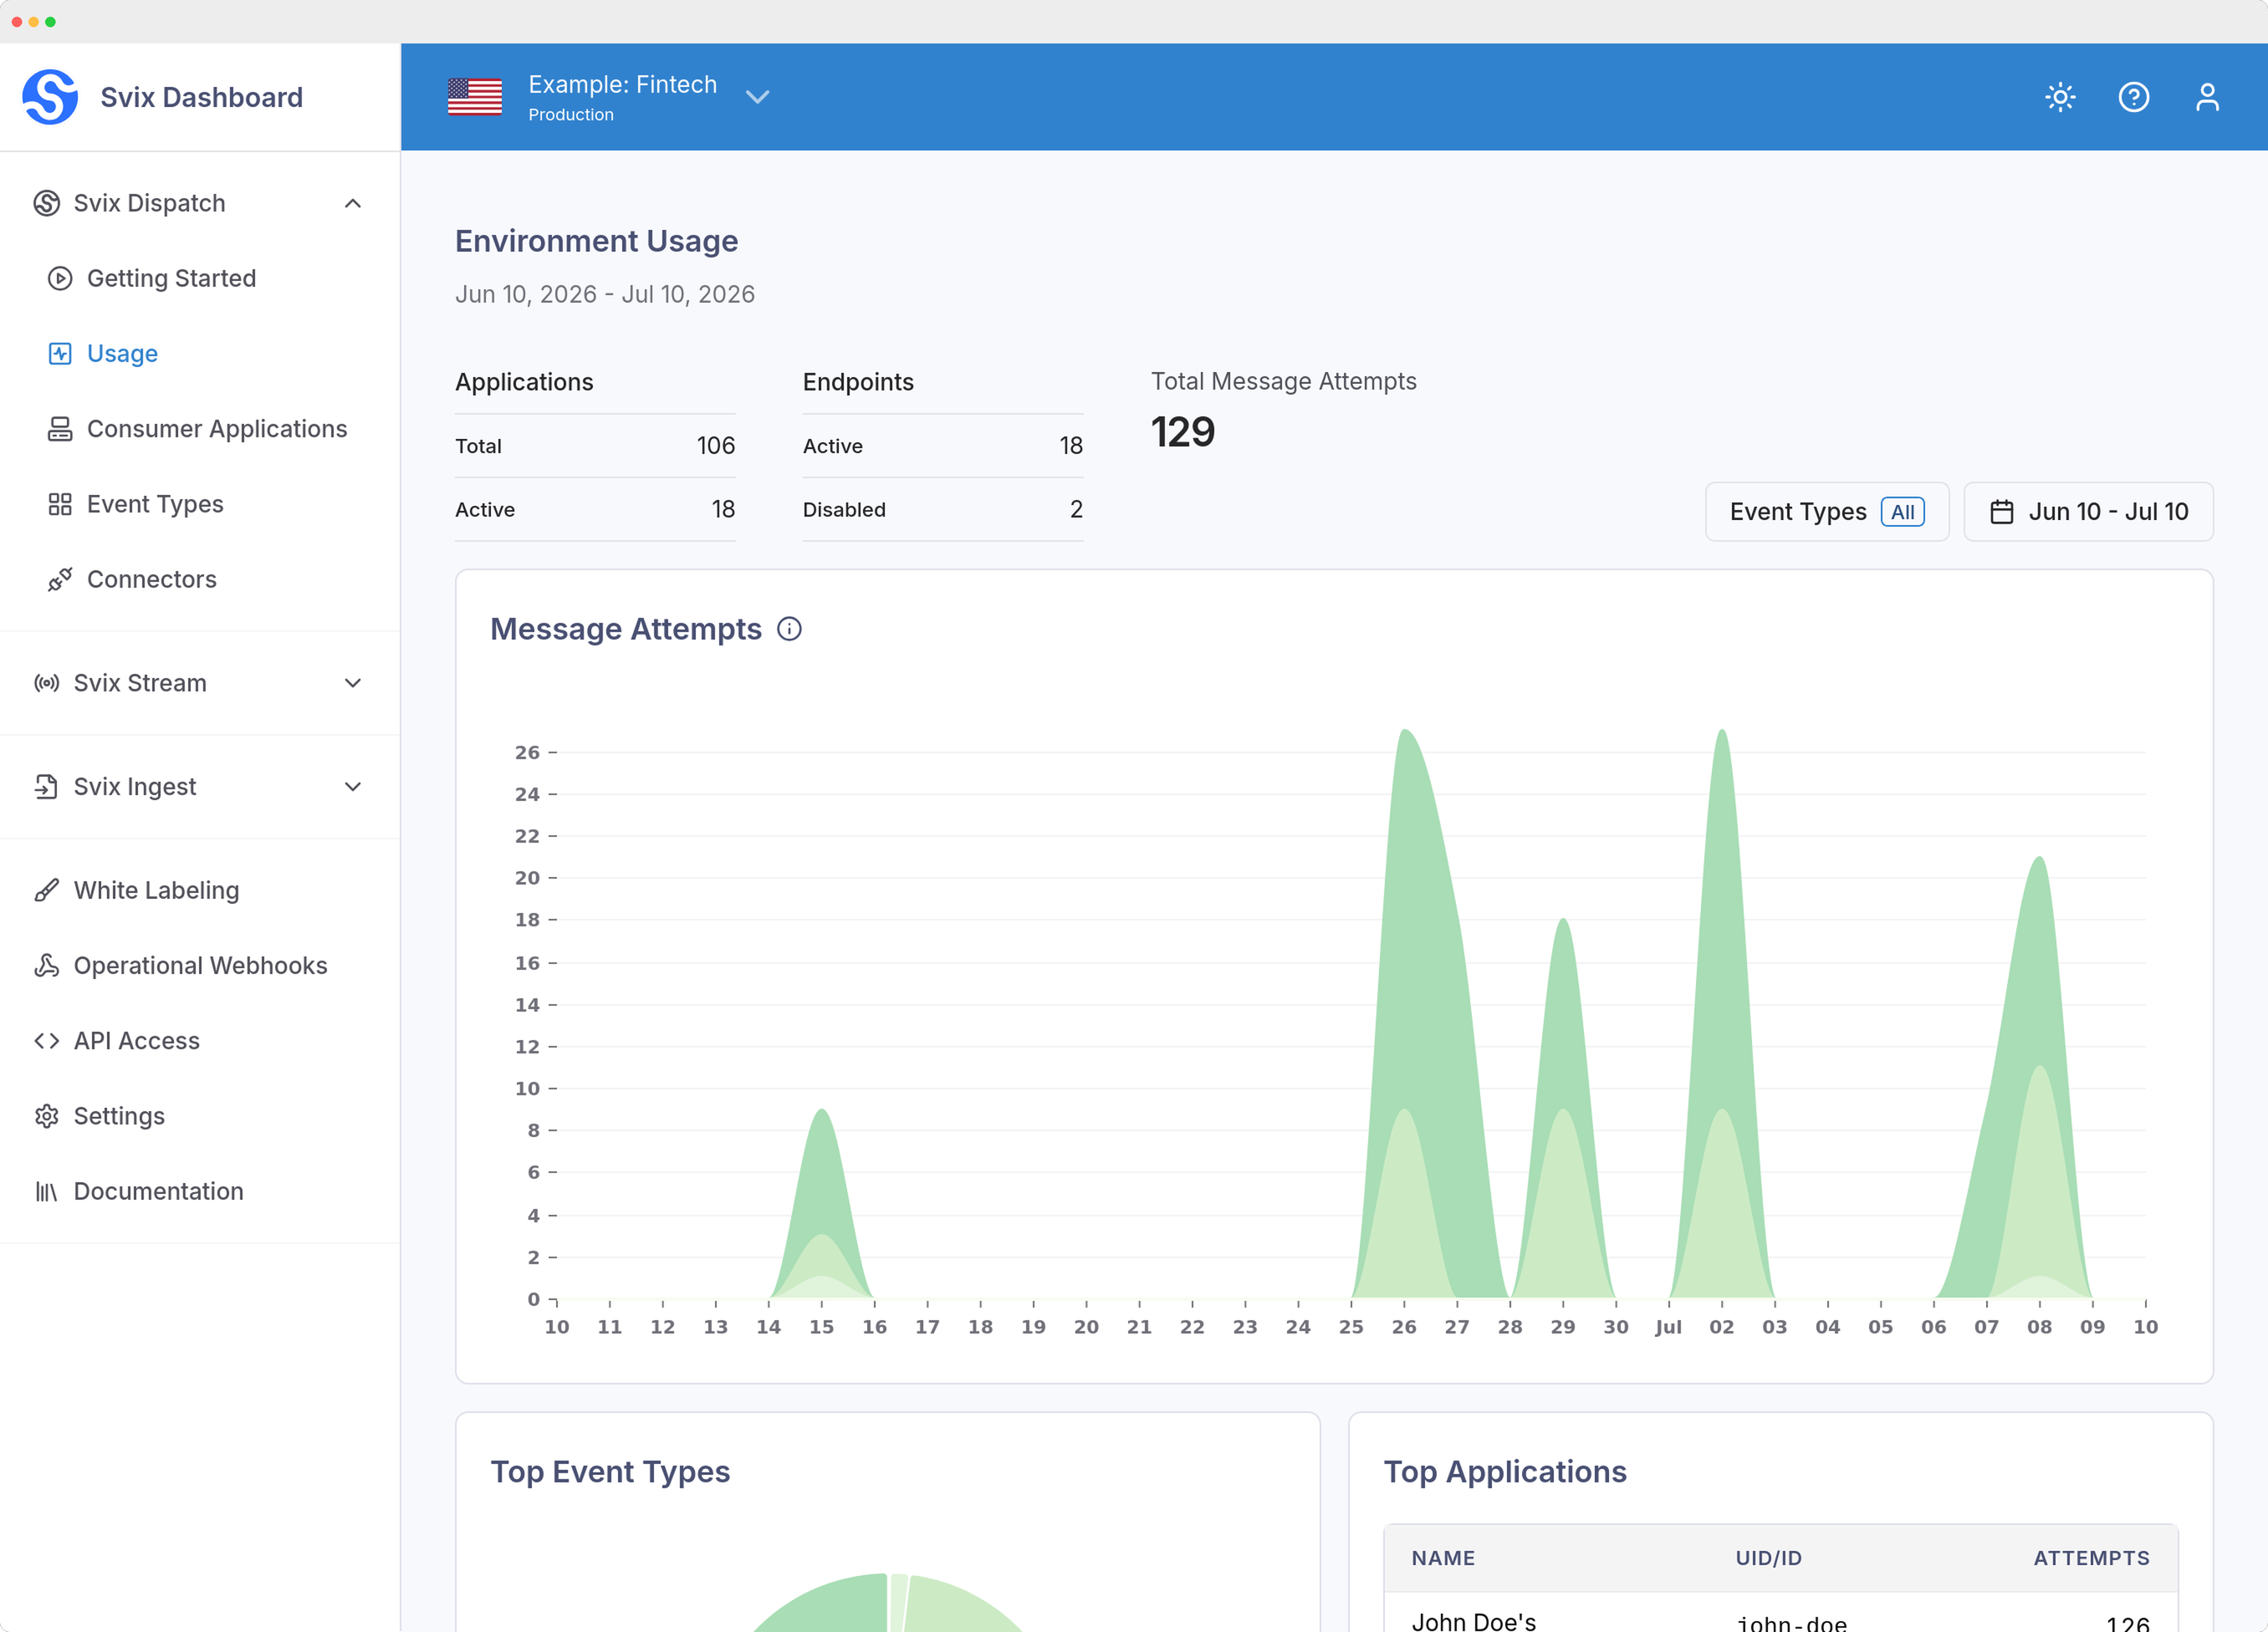This screenshot has height=1632, width=2268.
Task: Expand the Svix Ingest section
Action: (x=353, y=787)
